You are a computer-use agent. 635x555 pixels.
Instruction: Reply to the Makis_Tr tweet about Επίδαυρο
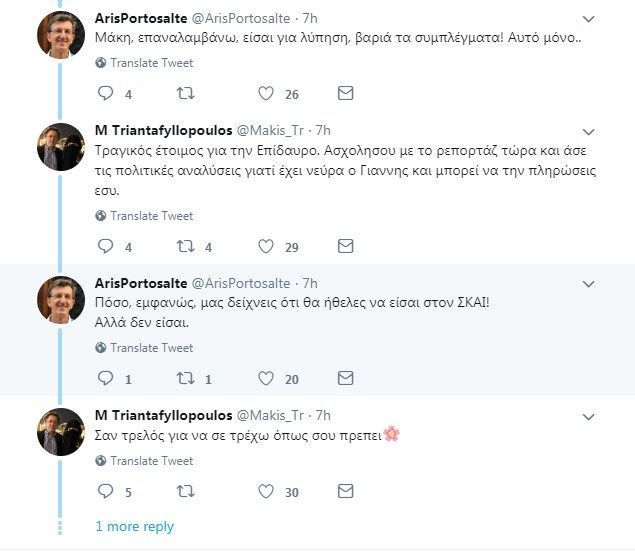pyautogui.click(x=106, y=246)
